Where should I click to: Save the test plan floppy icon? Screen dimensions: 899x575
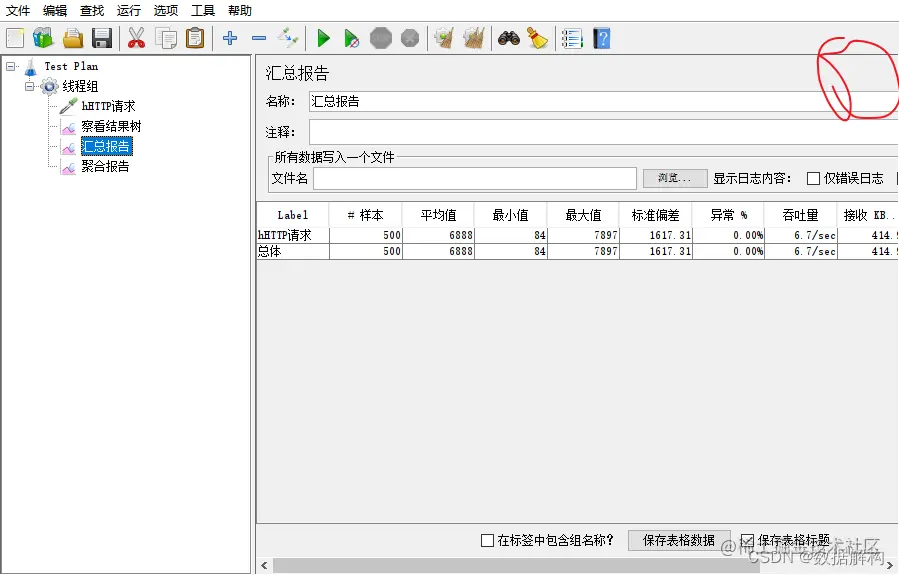pos(102,38)
